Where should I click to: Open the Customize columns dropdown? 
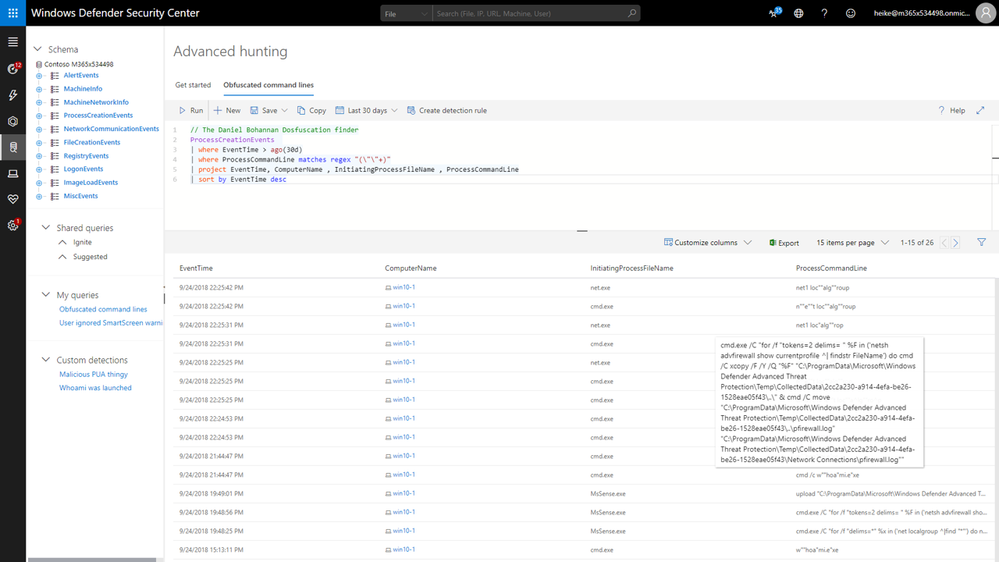[x=708, y=243]
